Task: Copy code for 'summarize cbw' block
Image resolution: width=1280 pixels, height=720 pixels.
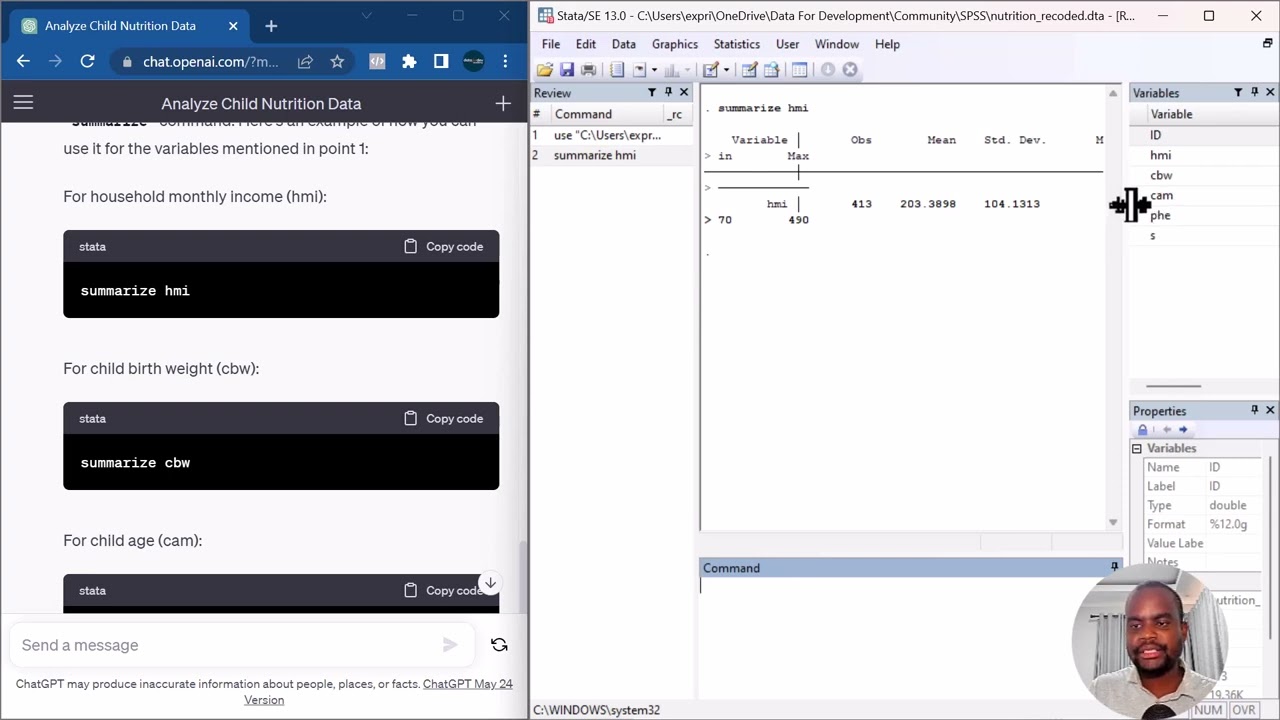Action: click(x=444, y=418)
